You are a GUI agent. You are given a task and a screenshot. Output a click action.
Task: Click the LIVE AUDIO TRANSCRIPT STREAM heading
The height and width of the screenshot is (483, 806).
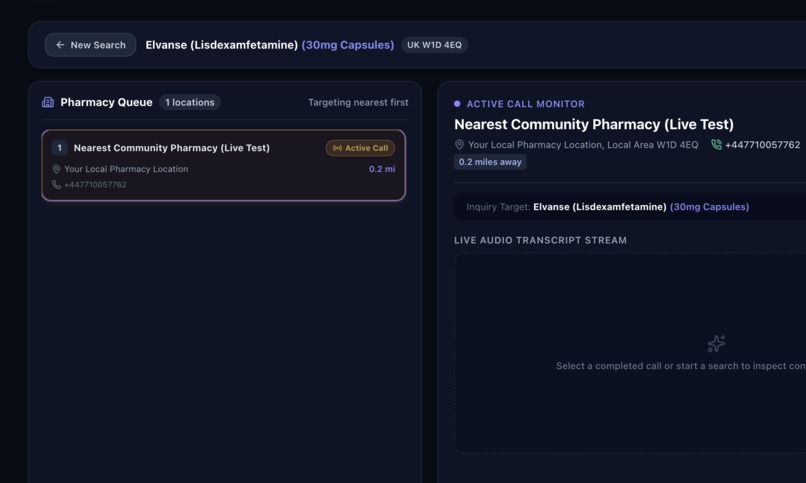540,240
